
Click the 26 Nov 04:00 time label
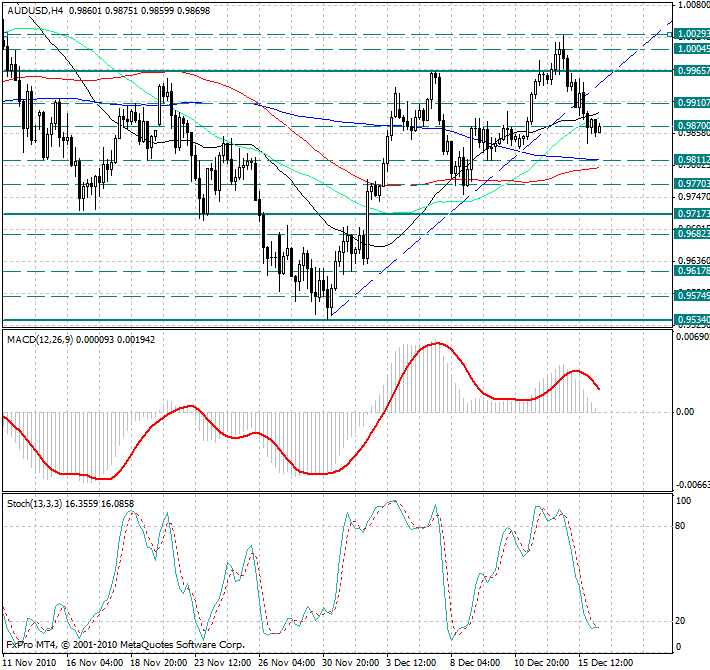(287, 663)
